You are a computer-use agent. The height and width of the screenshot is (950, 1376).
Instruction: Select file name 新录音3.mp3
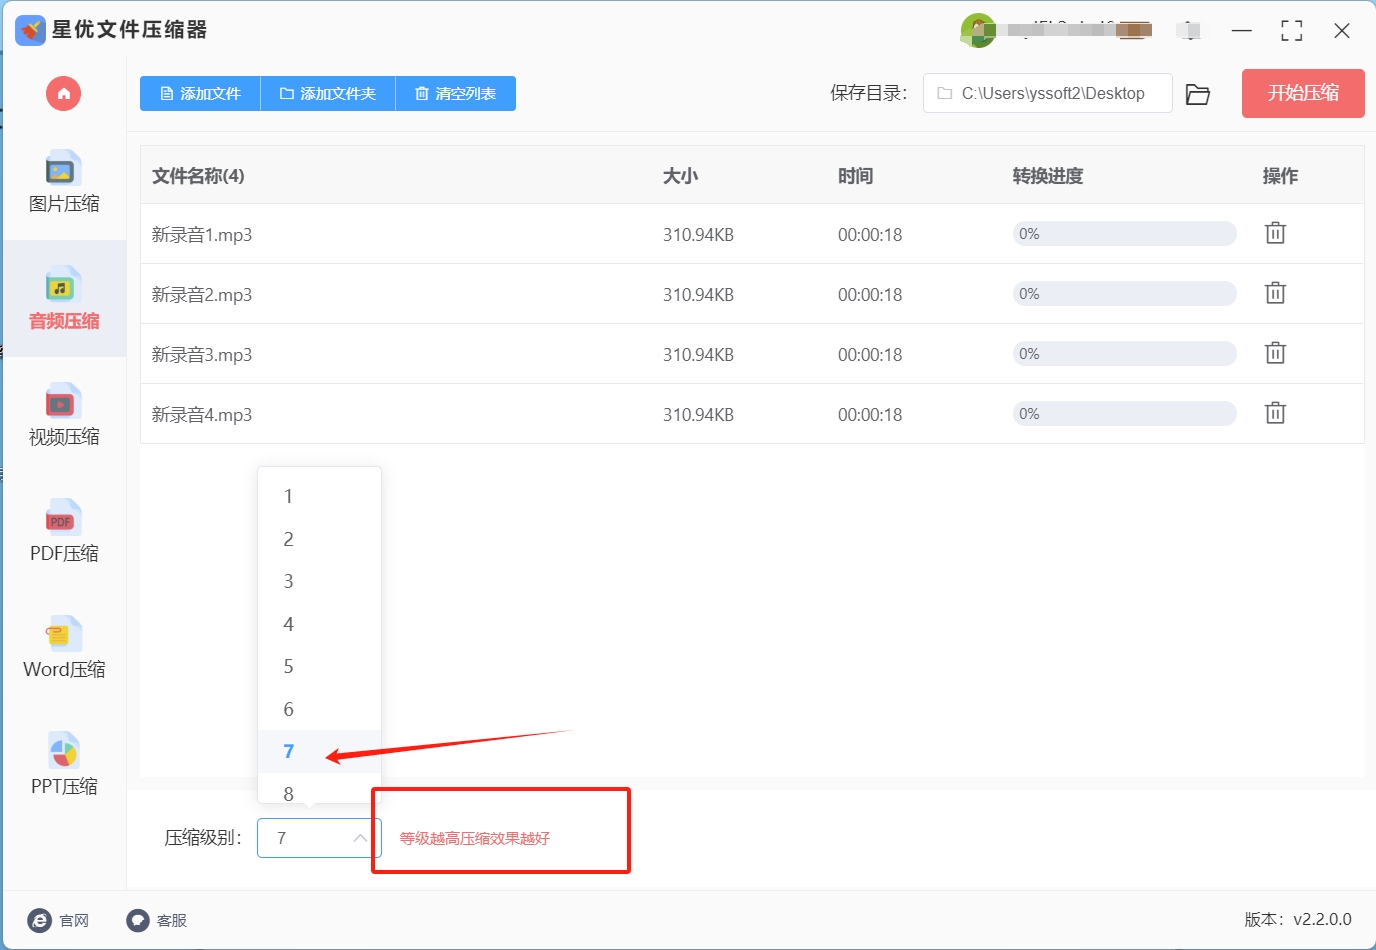point(202,355)
